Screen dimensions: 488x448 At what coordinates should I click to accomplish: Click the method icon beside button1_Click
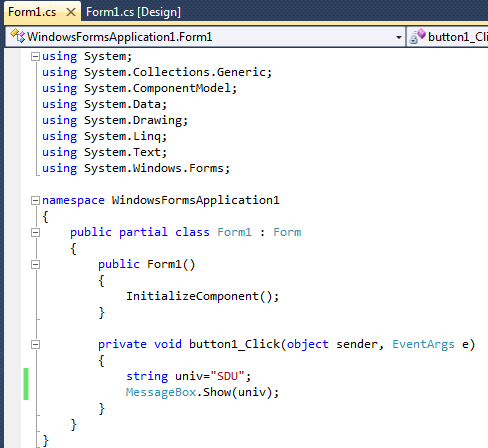point(417,36)
